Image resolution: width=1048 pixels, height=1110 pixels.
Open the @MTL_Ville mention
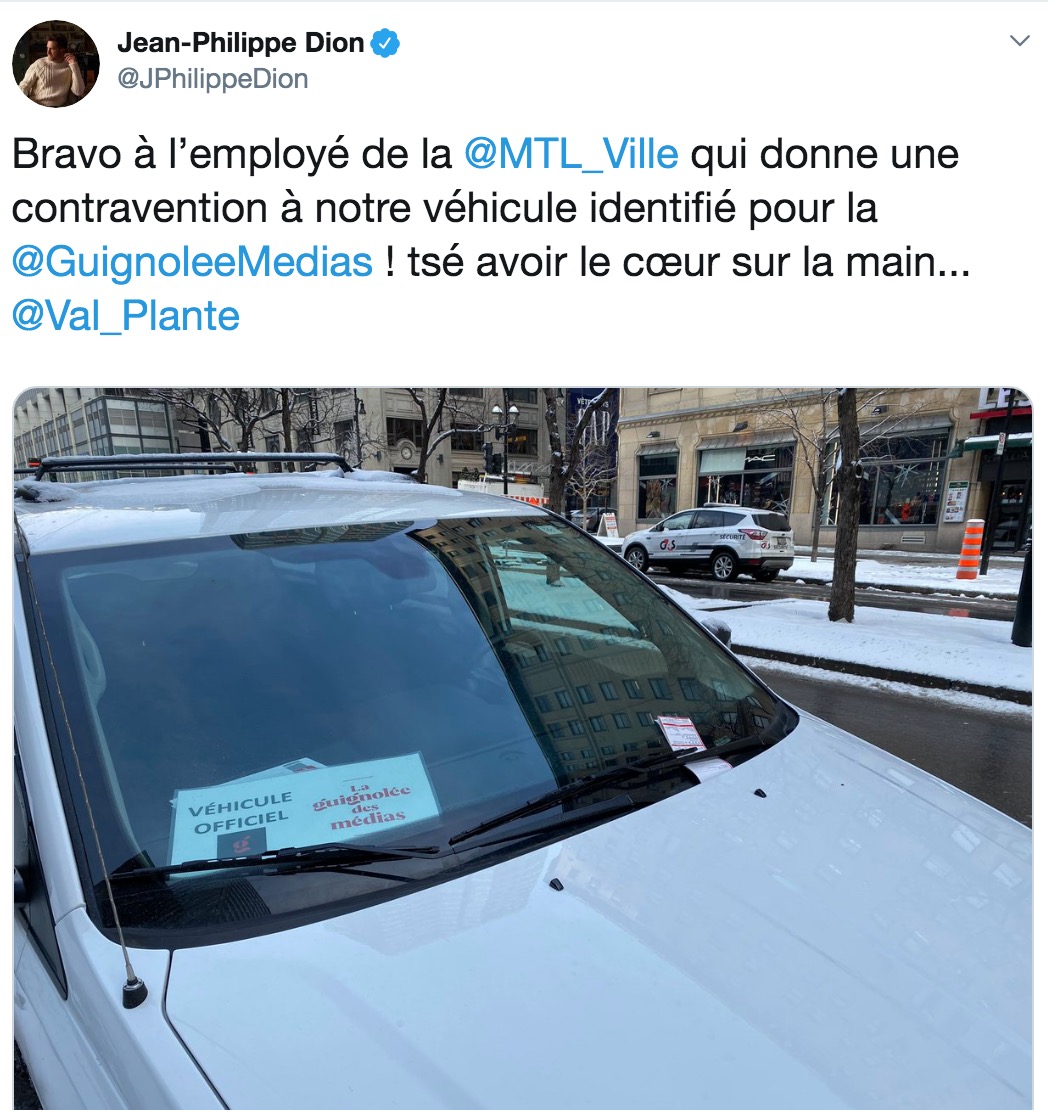tap(571, 154)
